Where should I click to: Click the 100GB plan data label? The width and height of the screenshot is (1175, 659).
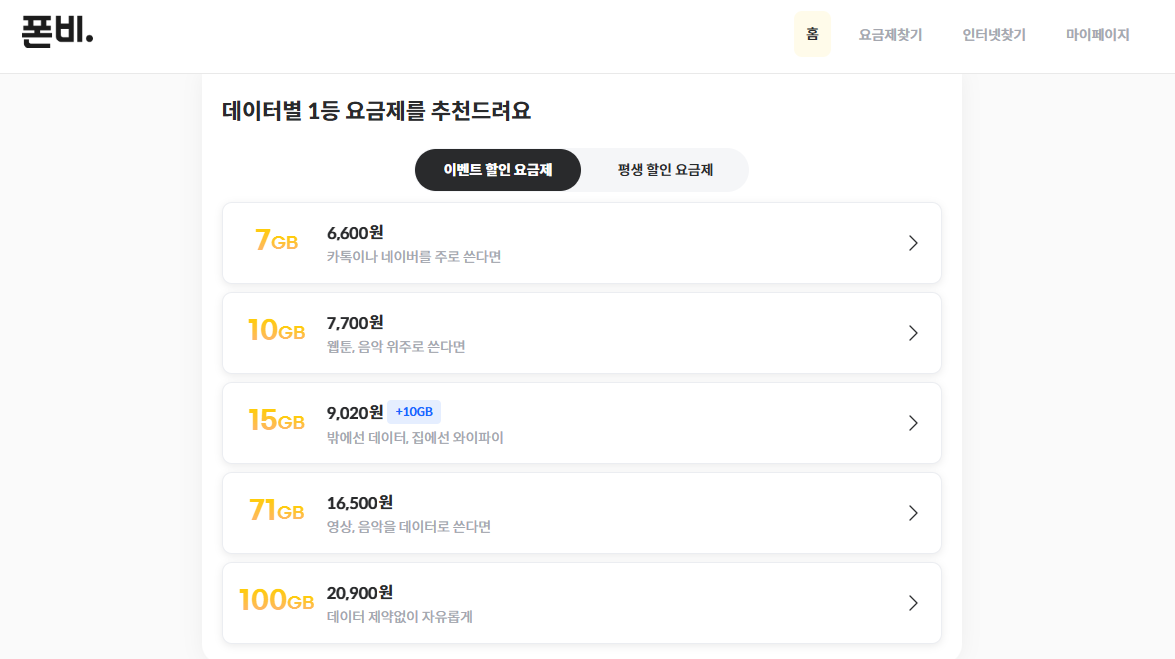click(x=276, y=600)
